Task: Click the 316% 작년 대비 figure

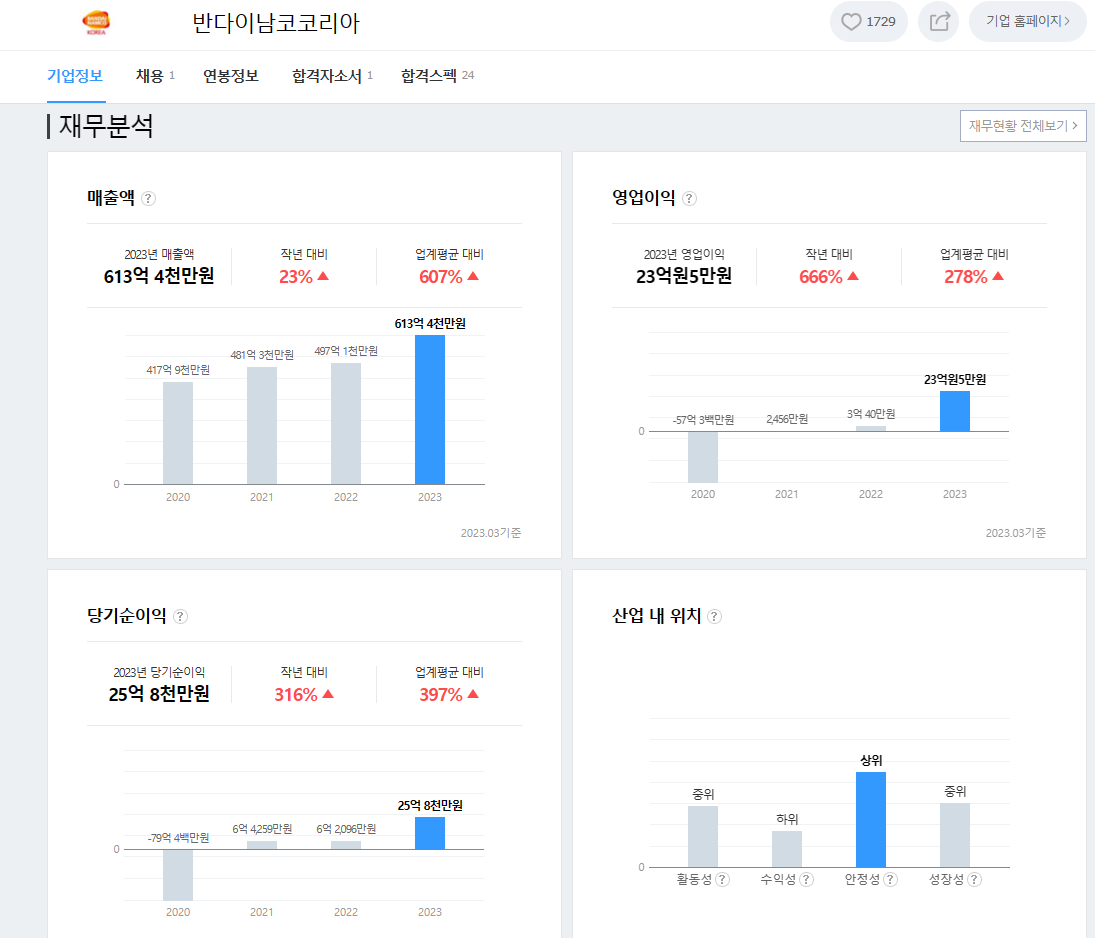Action: click(304, 694)
